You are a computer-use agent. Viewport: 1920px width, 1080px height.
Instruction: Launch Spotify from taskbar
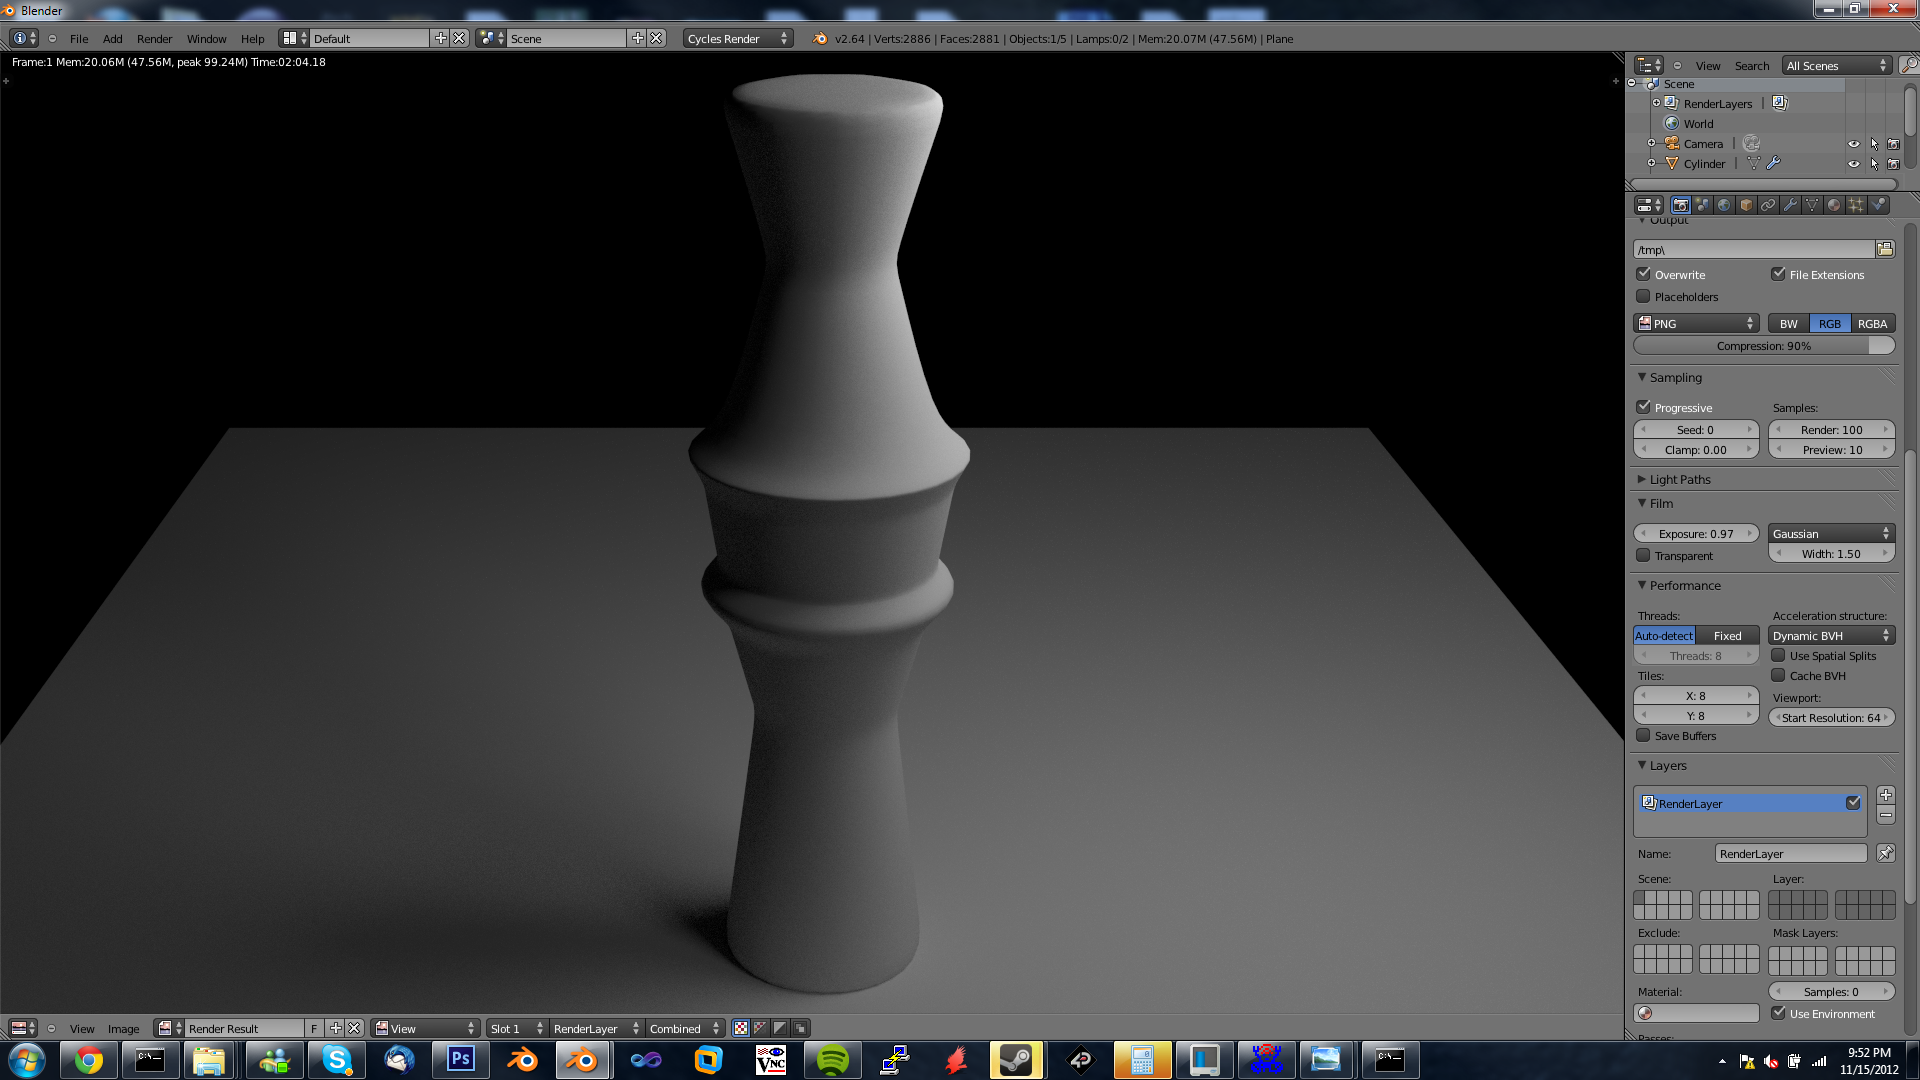click(x=831, y=1059)
